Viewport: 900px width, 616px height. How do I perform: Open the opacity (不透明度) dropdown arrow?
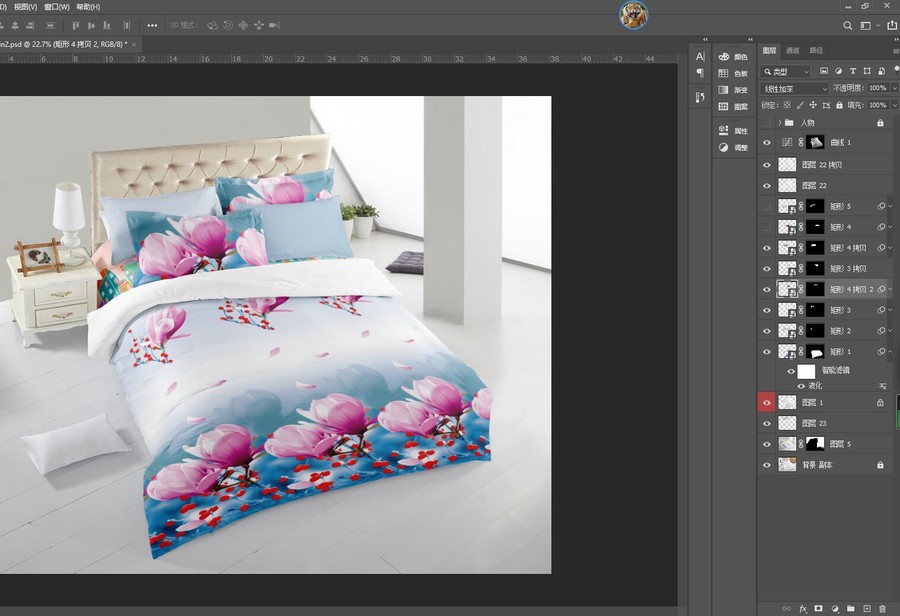click(x=894, y=88)
